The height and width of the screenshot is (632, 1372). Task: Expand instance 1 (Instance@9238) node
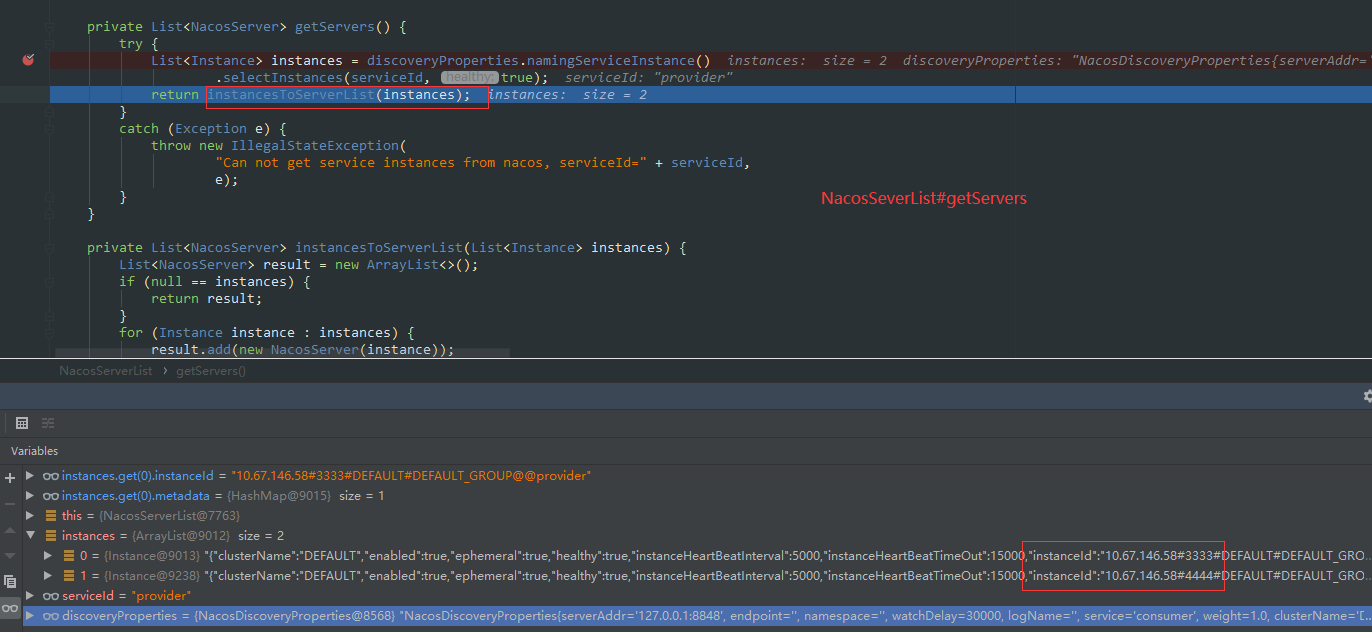tap(48, 575)
